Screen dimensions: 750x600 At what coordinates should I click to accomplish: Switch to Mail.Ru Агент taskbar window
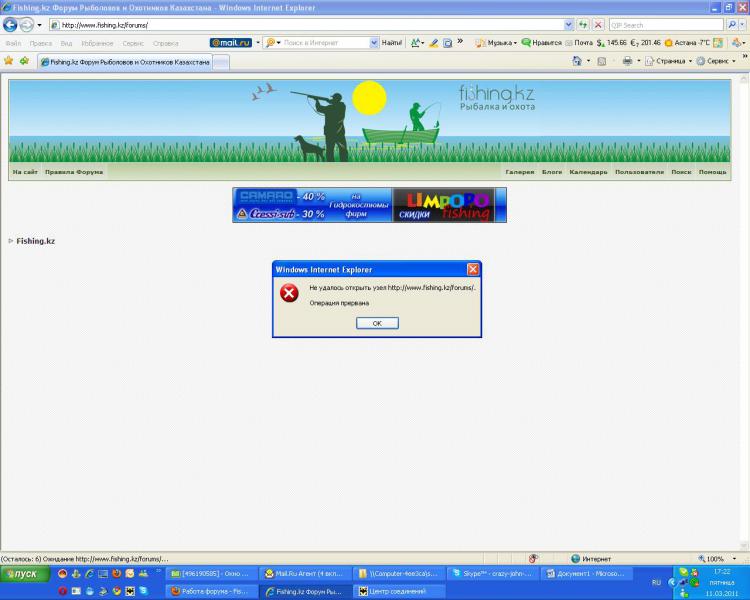(x=305, y=573)
